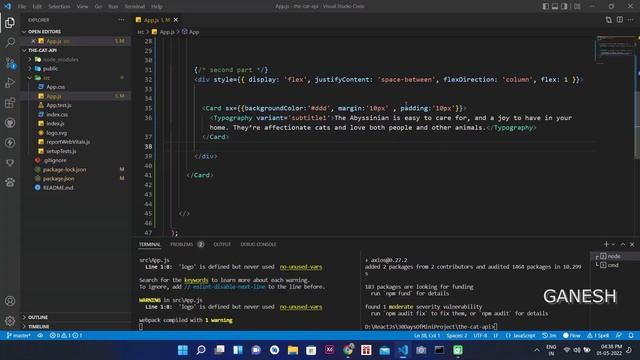
Task: Add a new terminal with plus icon
Action: pos(606,244)
